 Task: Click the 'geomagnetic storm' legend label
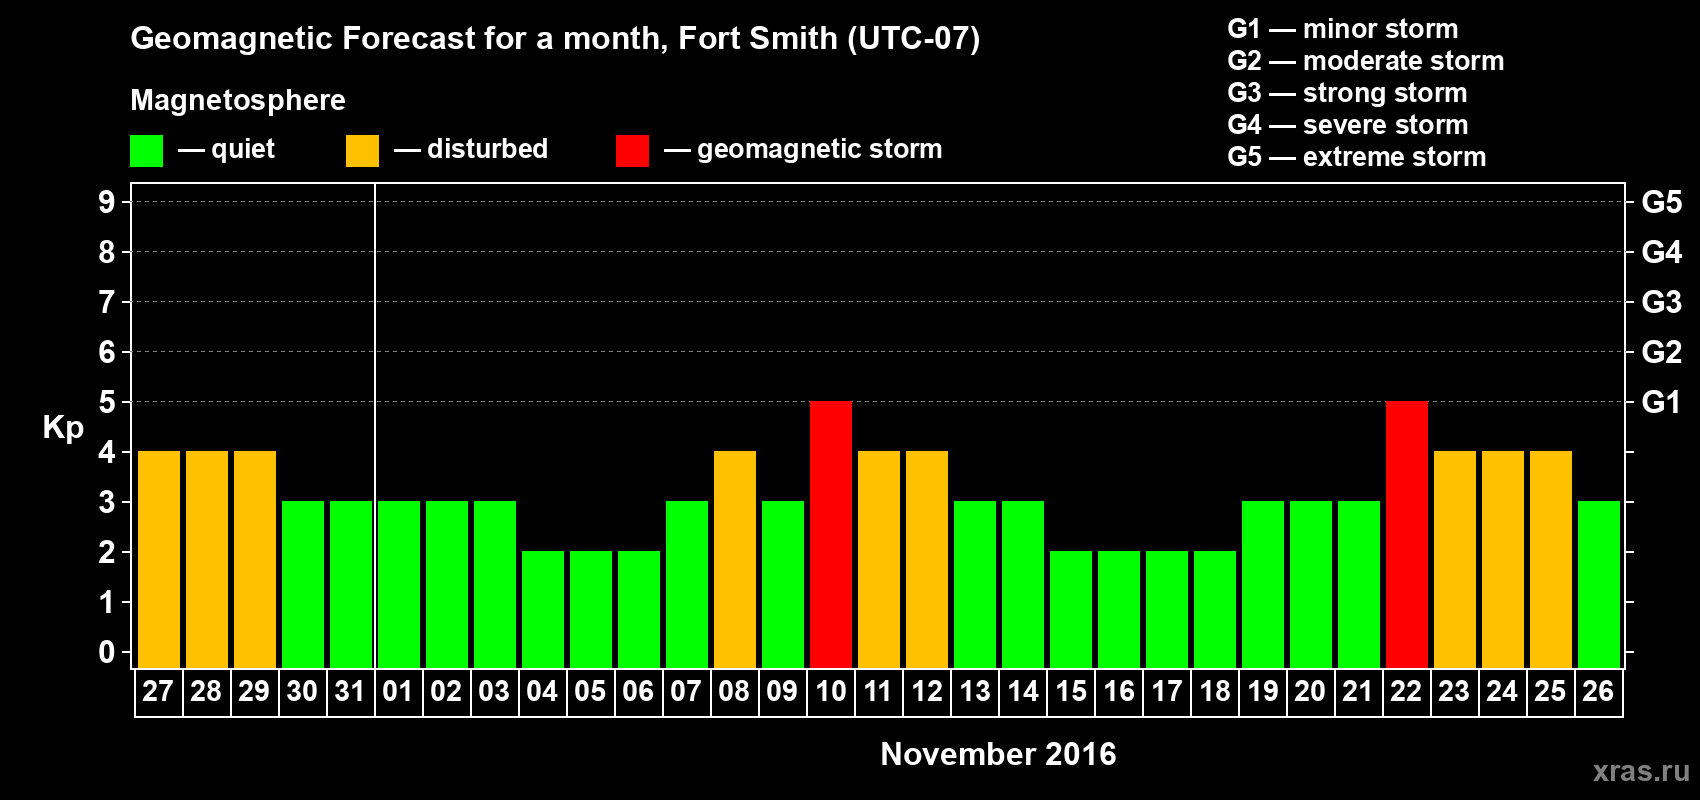click(x=820, y=149)
